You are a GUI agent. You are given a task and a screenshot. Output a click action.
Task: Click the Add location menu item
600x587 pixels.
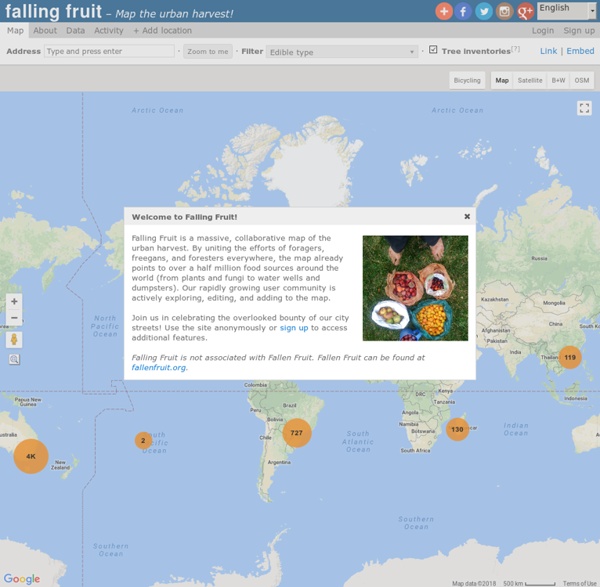tap(163, 31)
